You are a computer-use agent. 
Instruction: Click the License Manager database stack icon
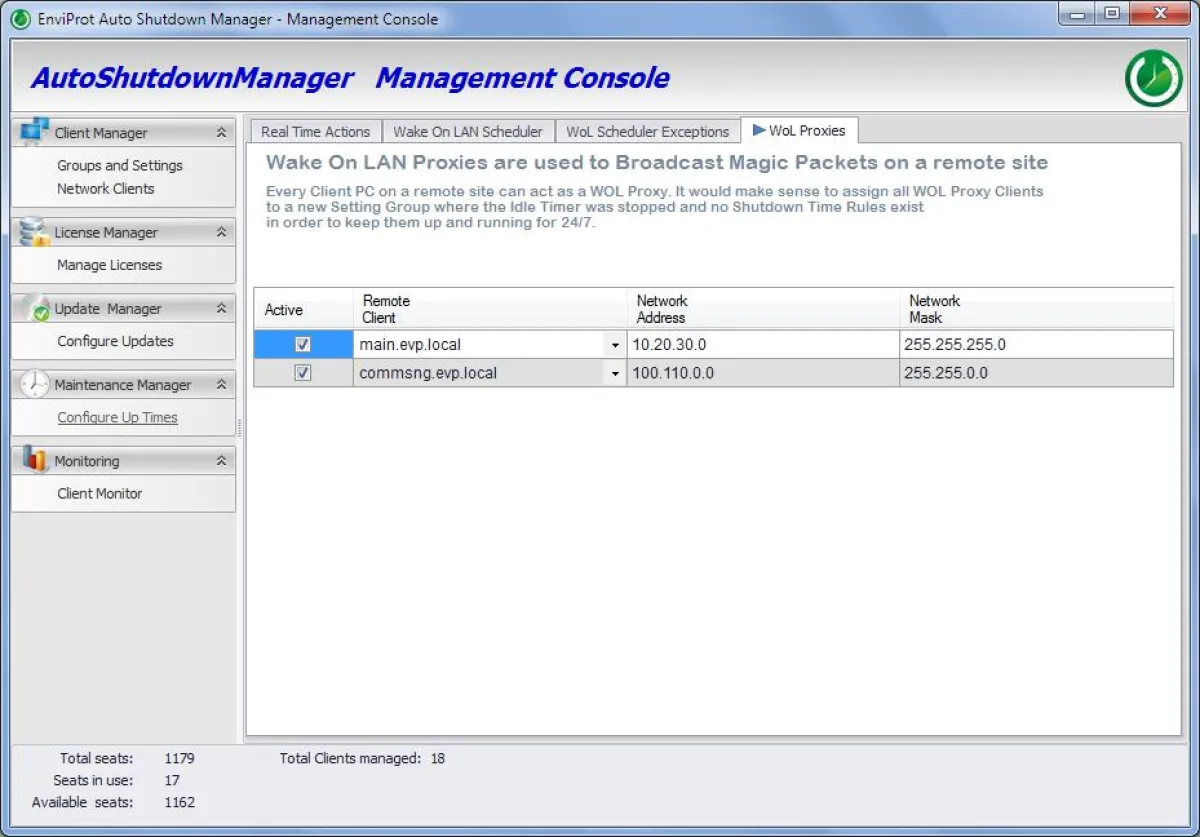(32, 231)
